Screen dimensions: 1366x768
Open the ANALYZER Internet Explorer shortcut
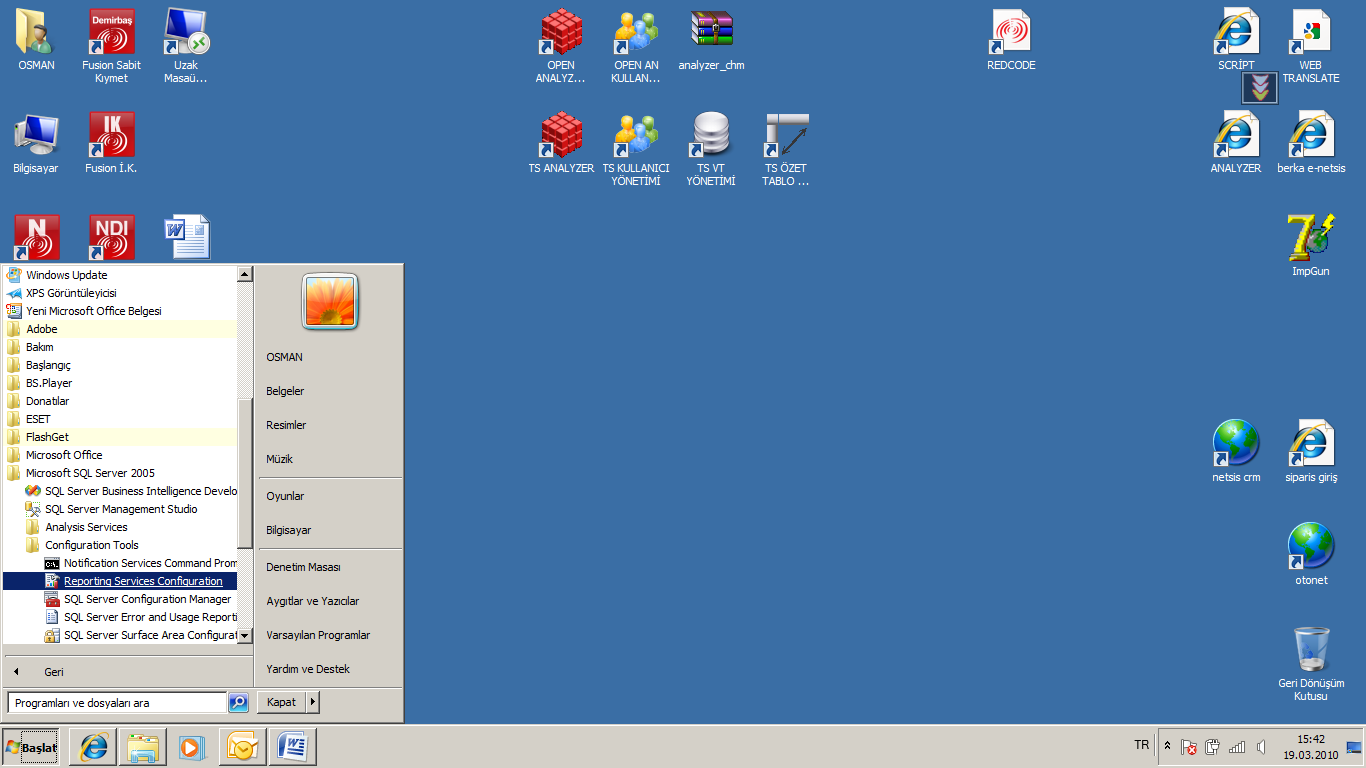coord(1236,135)
